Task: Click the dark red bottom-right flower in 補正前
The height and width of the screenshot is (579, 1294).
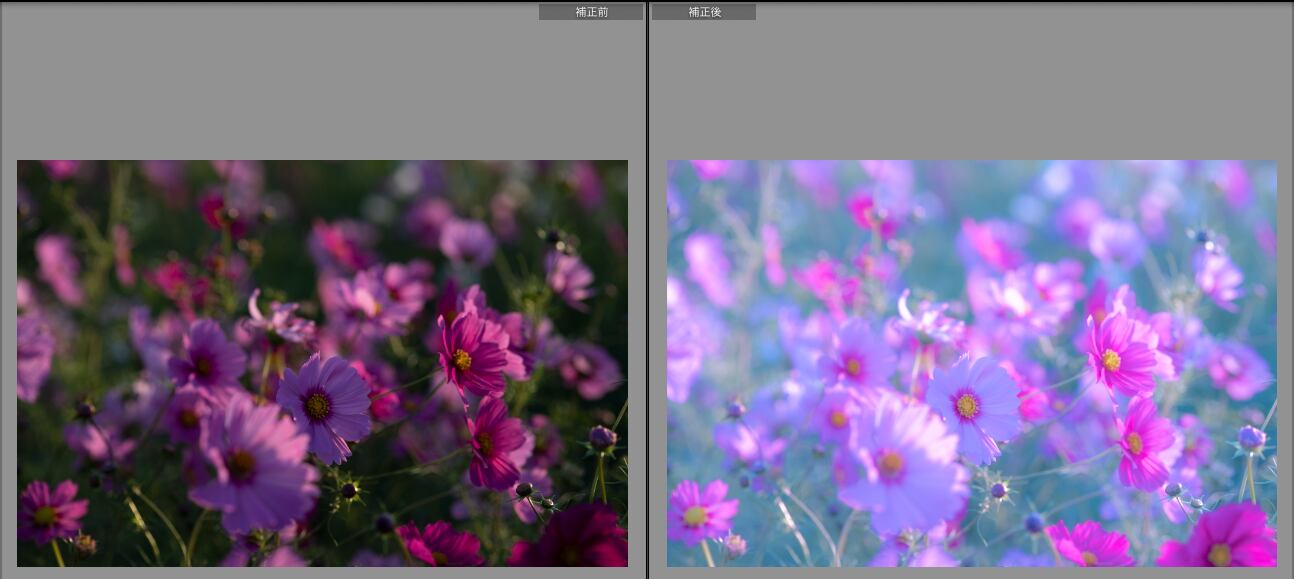Action: click(x=575, y=540)
